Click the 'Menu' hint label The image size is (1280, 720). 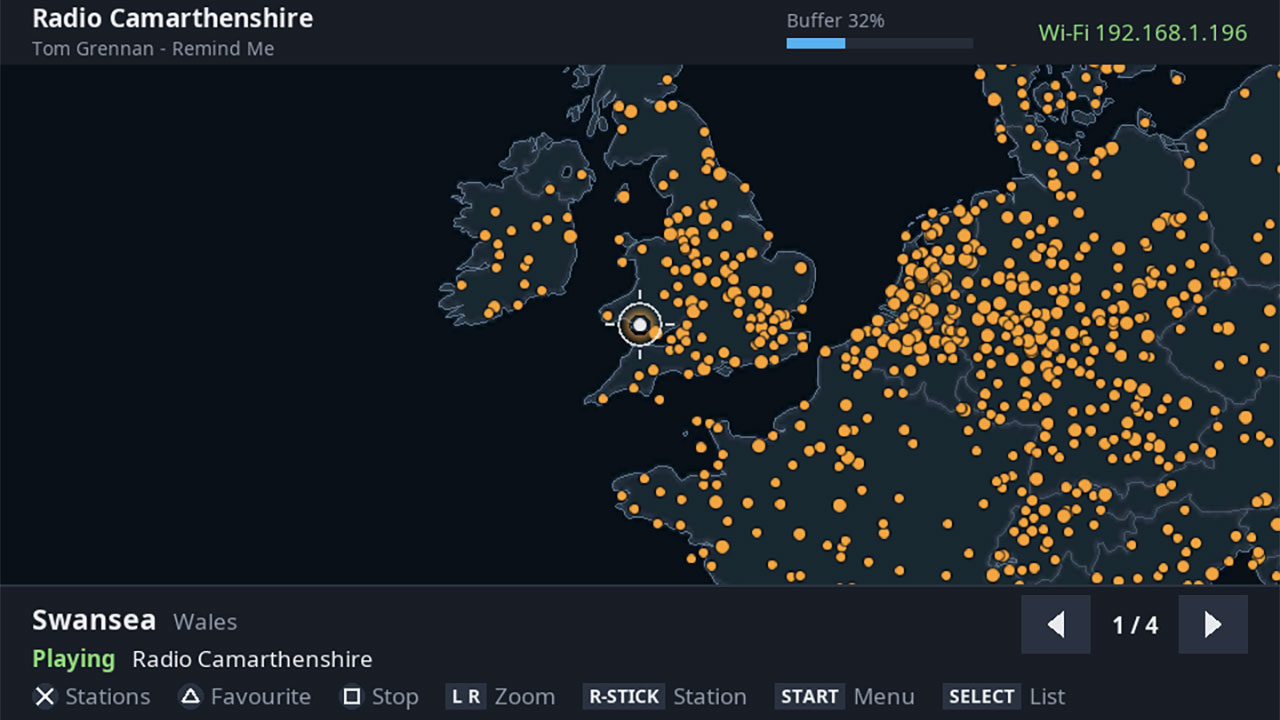tap(884, 696)
